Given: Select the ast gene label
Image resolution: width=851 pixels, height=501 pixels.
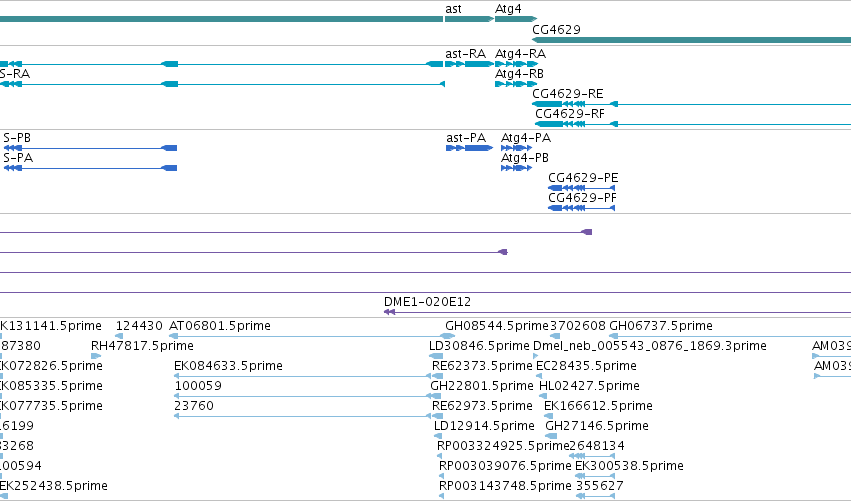Looking at the screenshot, I should (x=453, y=9).
